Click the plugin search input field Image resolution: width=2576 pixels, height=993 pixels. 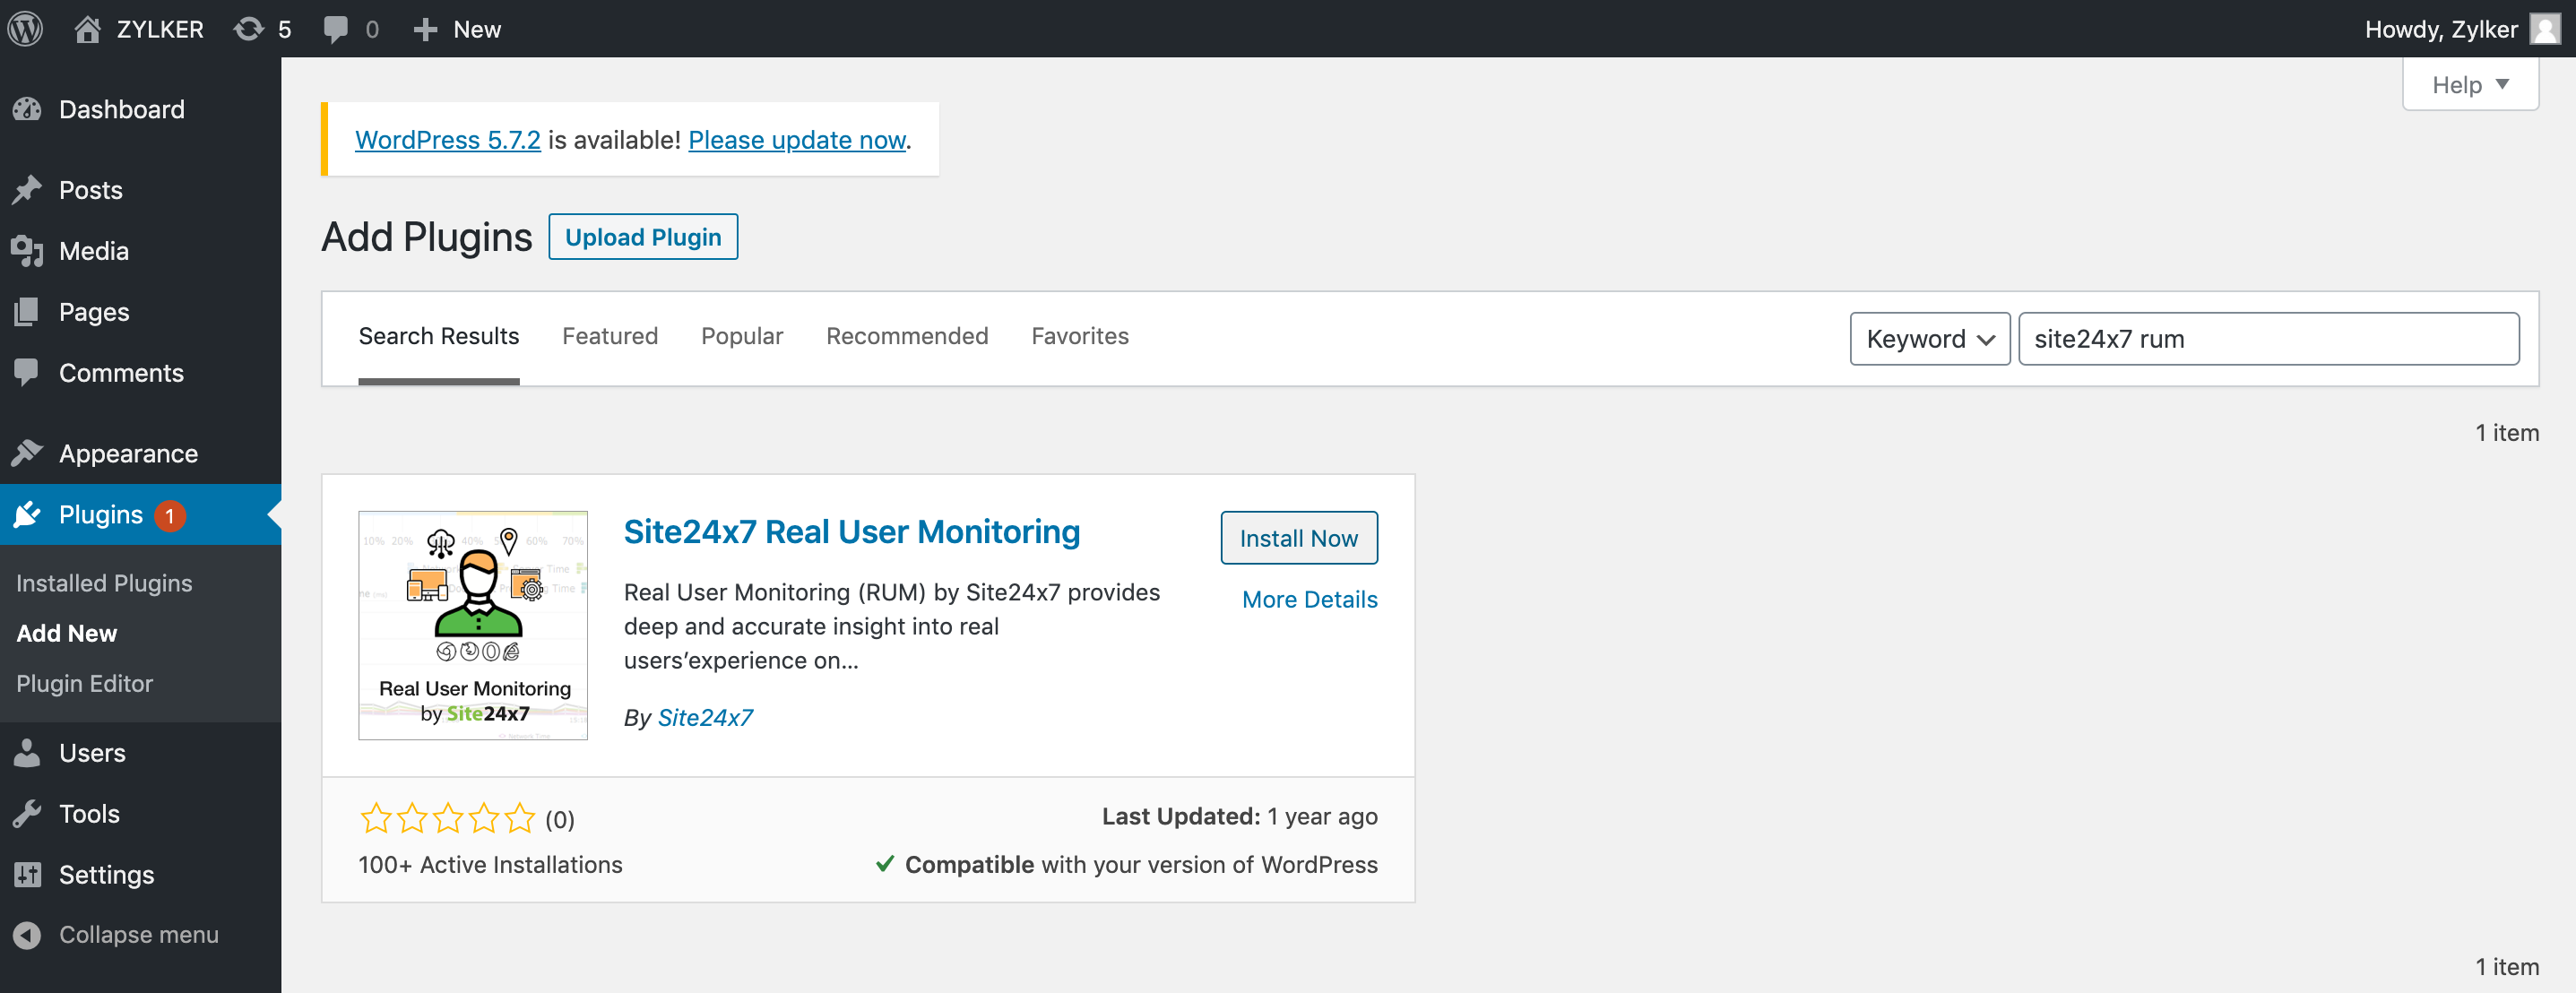[2267, 339]
